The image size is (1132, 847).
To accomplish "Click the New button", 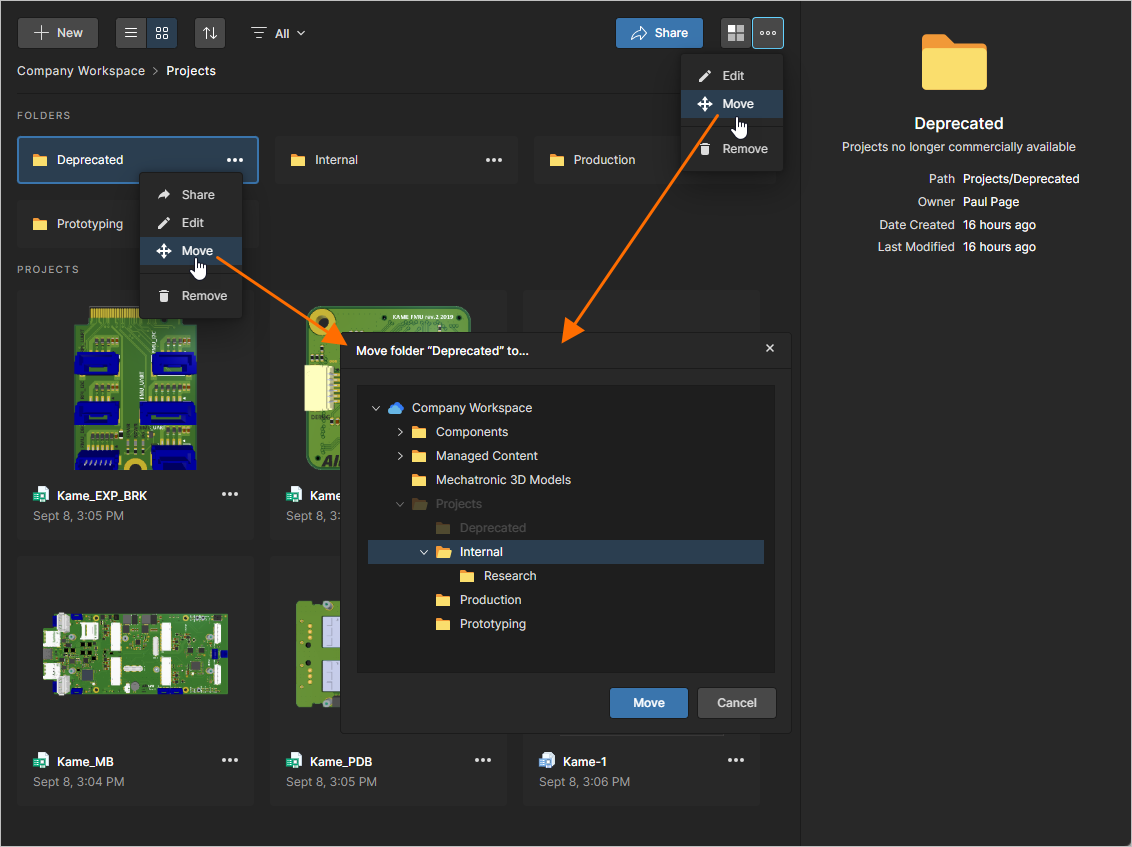I will (58, 33).
